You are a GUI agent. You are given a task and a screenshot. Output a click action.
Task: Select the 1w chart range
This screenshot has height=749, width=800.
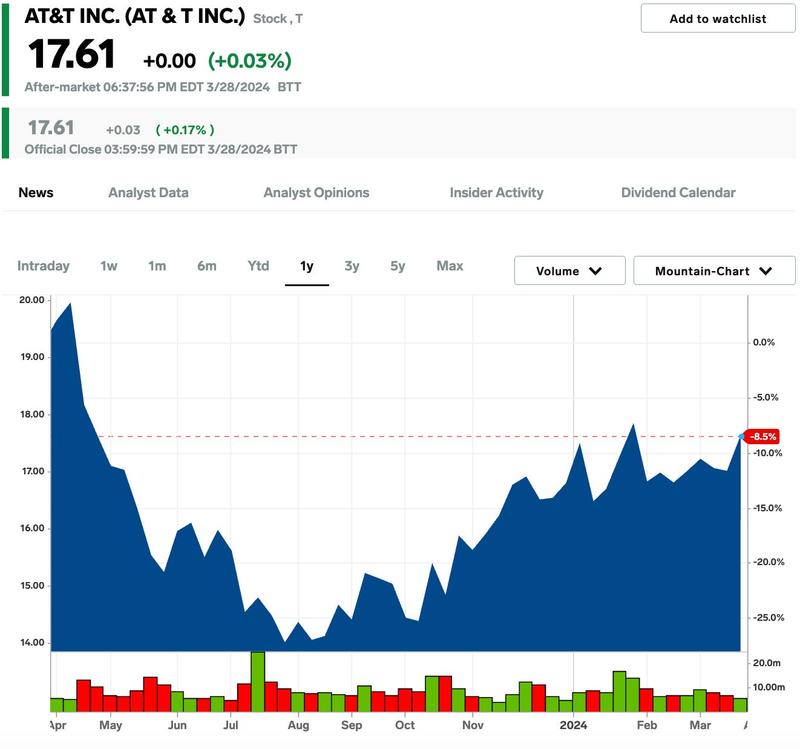109,266
